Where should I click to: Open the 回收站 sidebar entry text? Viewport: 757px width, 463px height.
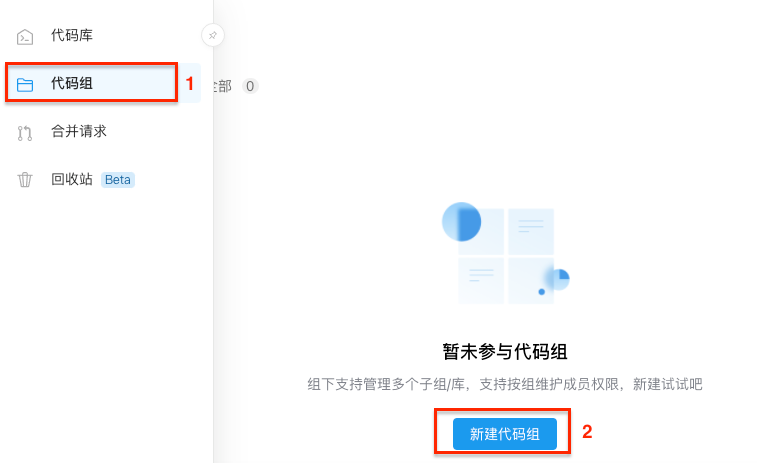pos(72,179)
